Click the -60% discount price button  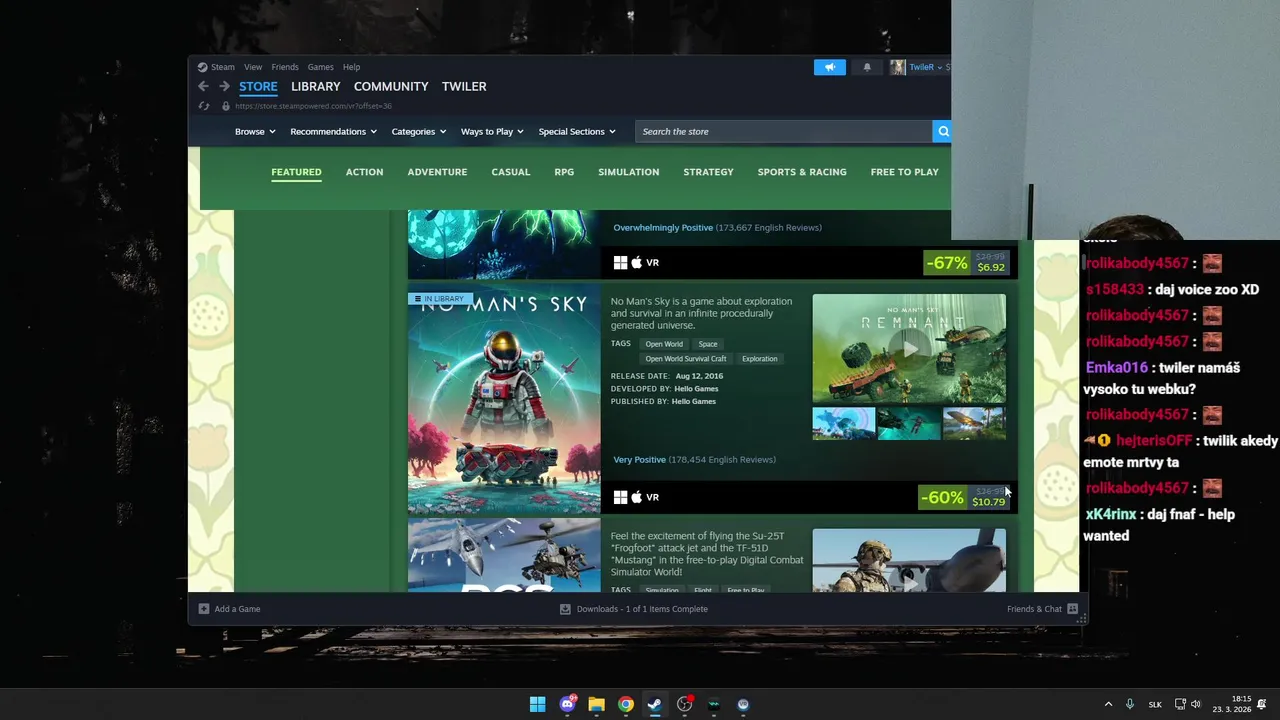point(964,497)
